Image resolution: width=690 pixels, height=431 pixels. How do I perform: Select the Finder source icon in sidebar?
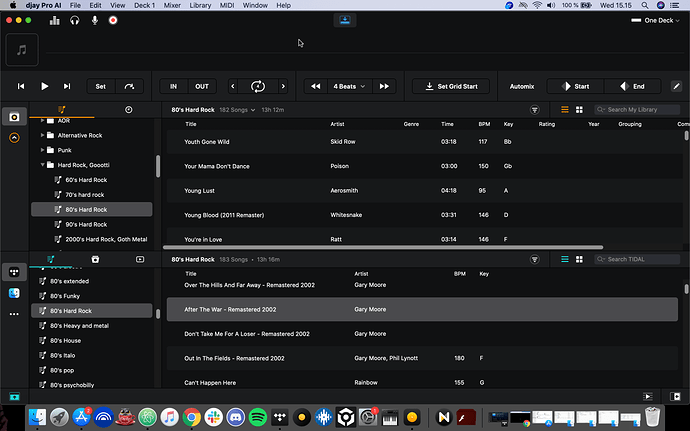point(14,293)
